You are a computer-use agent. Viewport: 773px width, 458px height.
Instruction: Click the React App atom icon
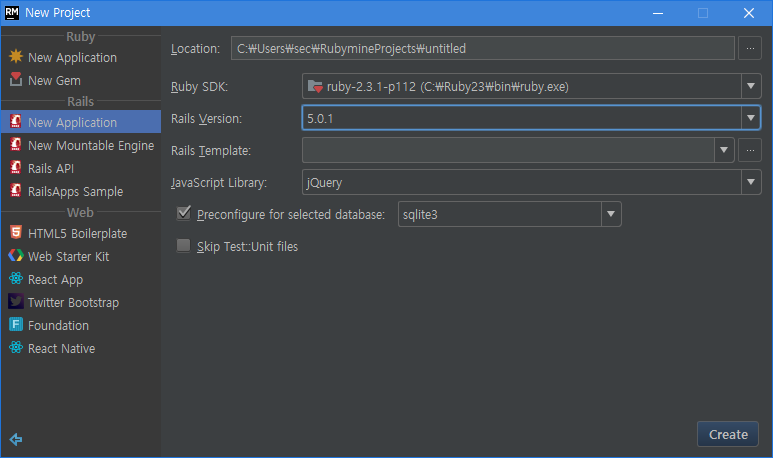pos(16,279)
